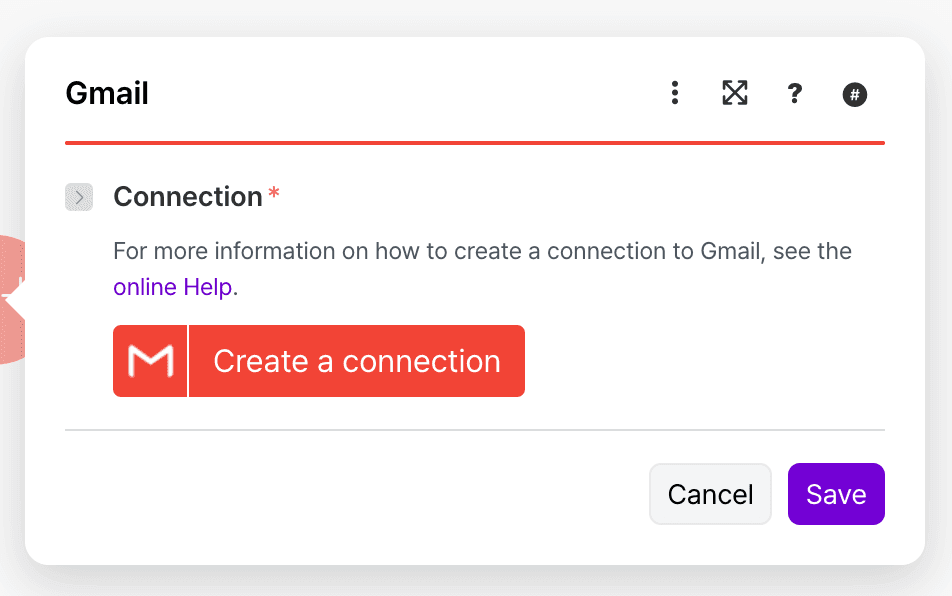Expand the module settings to fullscreen
This screenshot has width=952, height=596.
click(735, 93)
